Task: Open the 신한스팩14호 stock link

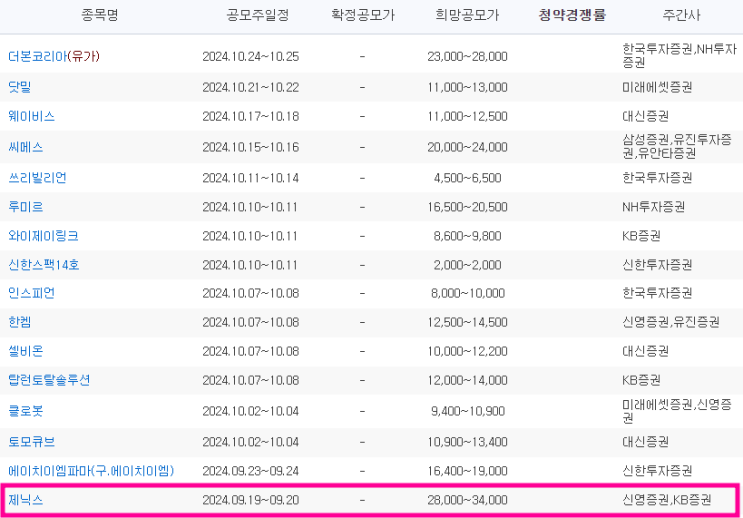Action: (x=44, y=264)
